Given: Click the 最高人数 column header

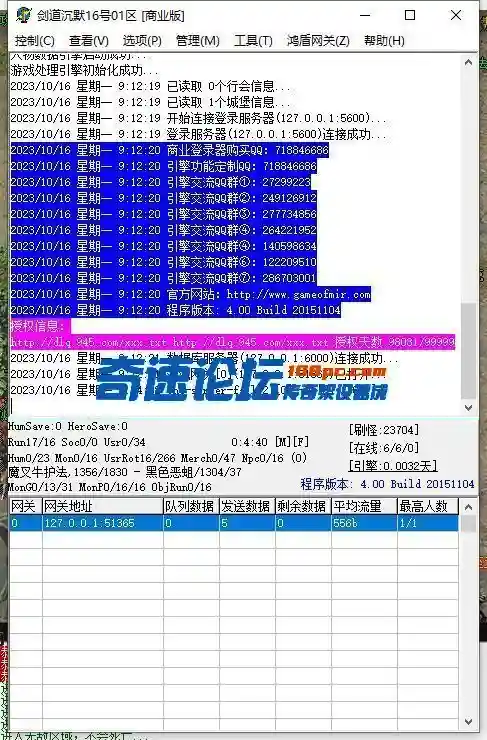Looking at the screenshot, I should click(428, 506).
